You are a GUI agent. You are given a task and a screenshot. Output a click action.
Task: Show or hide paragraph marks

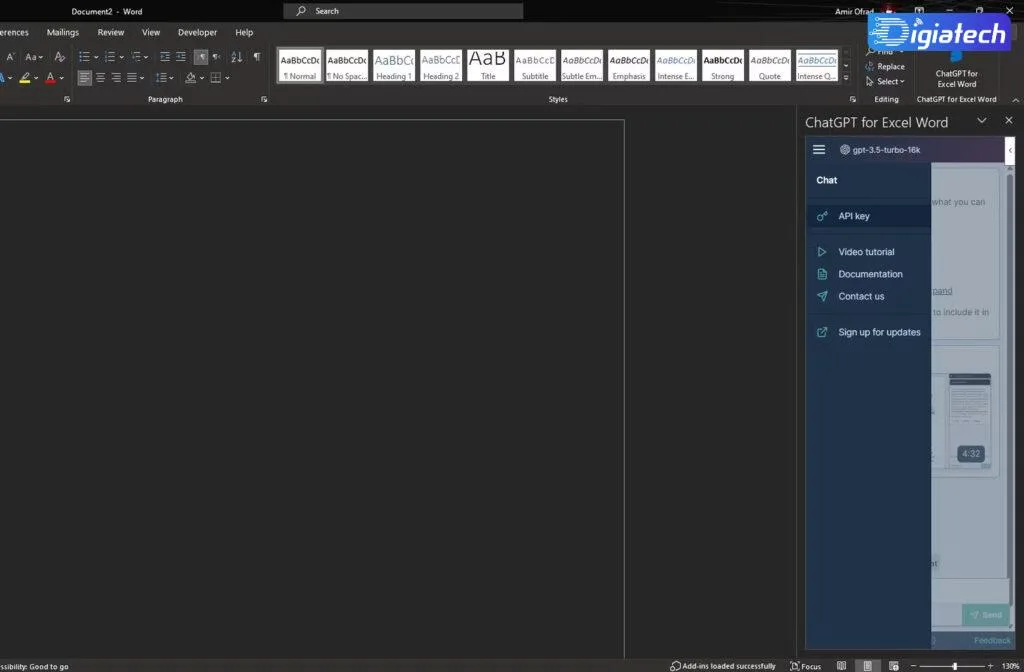point(257,57)
